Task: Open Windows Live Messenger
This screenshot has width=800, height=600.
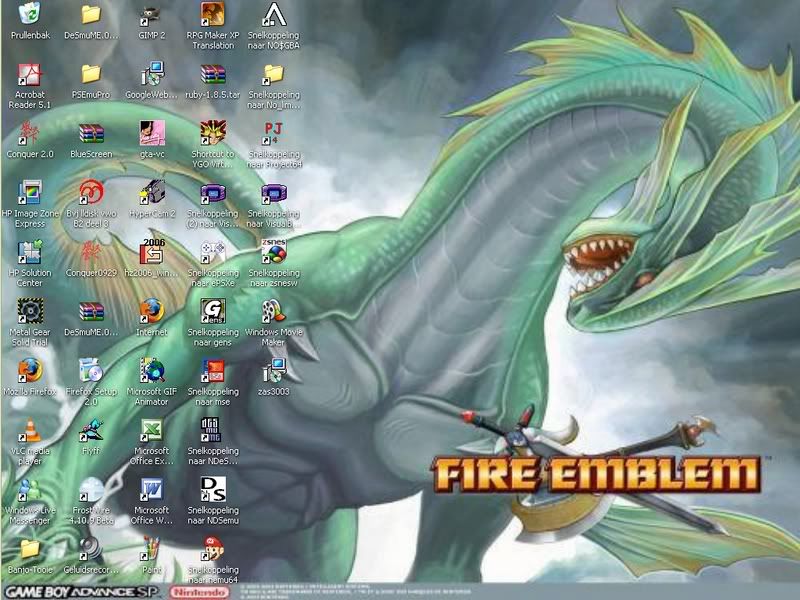Action: (30, 489)
